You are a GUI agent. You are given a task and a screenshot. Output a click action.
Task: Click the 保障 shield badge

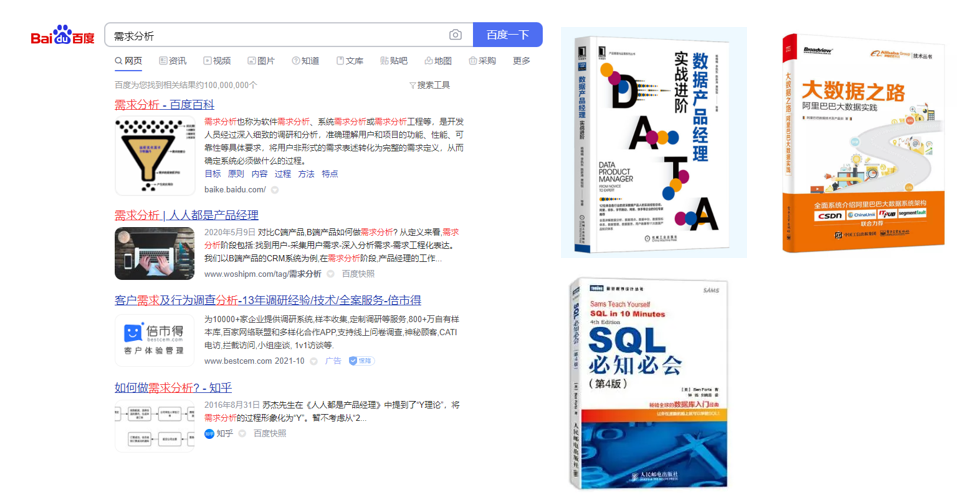(361, 360)
